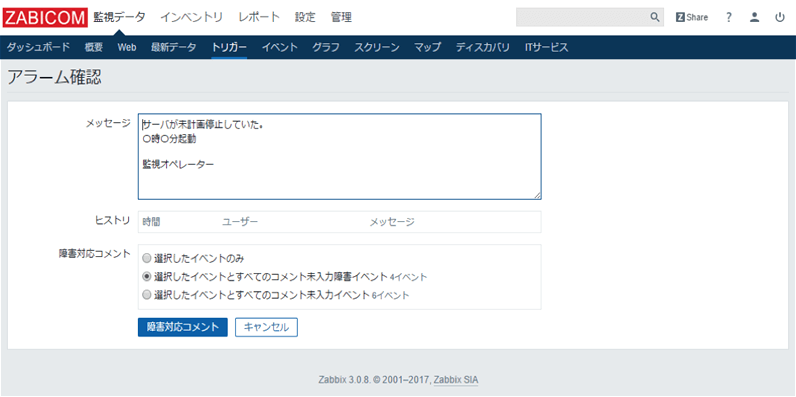
Task: Go to the ディスカバリ submenu
Action: pyautogui.click(x=483, y=48)
